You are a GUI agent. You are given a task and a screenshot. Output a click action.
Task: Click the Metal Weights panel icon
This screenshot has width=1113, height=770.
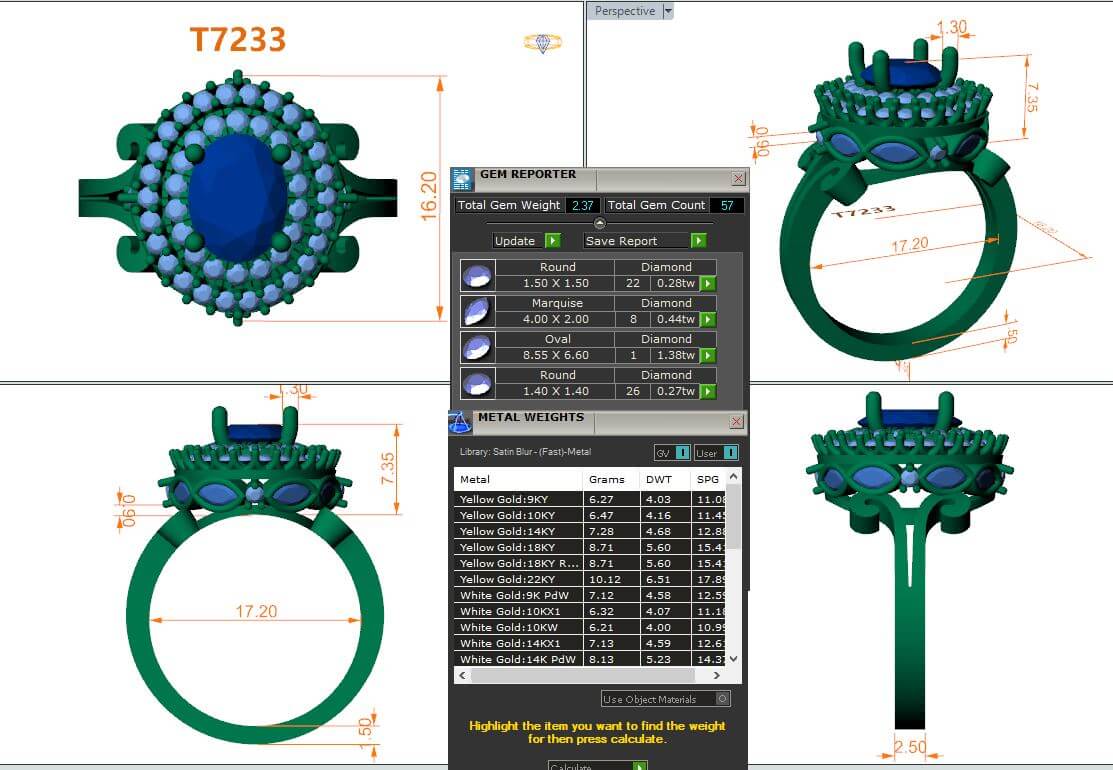coord(460,422)
